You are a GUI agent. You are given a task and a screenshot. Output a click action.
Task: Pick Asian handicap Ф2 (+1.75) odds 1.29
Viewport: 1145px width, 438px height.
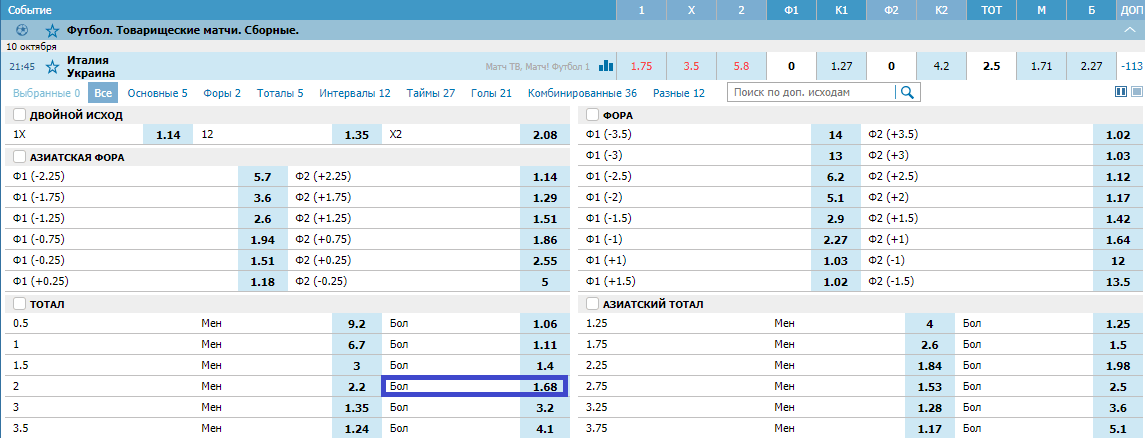pos(545,197)
